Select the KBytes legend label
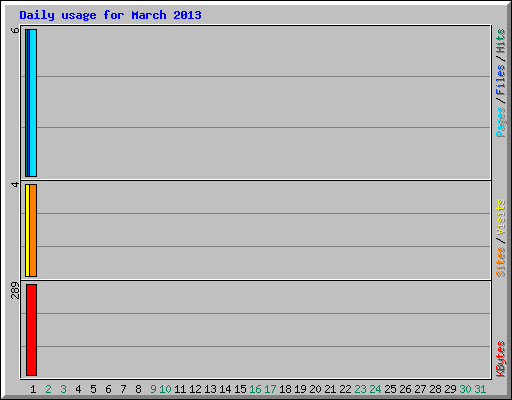Image resolution: width=512 pixels, height=400 pixels. coord(500,359)
